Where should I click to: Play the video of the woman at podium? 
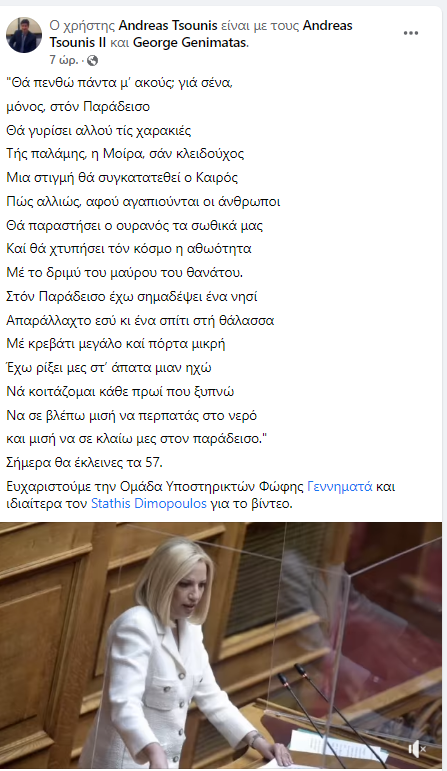click(221, 645)
